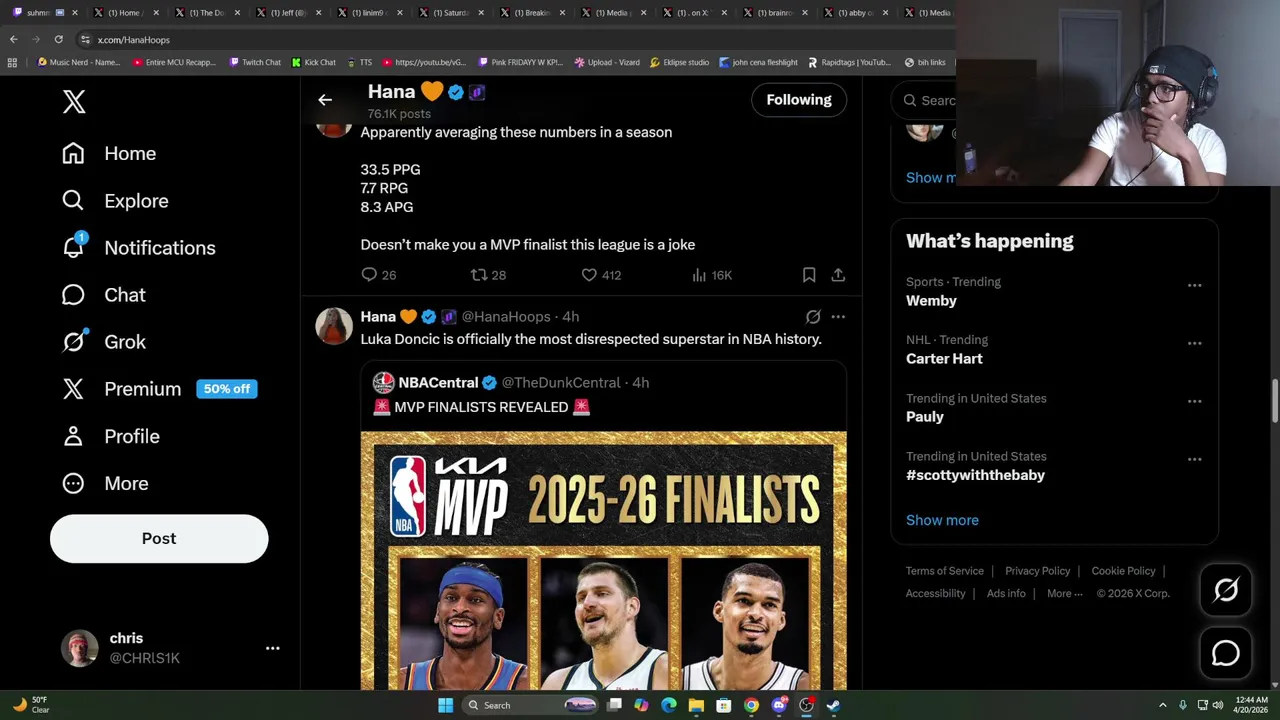Switch to the (1) Saturday browser tab
The width and height of the screenshot is (1280, 720).
450,13
